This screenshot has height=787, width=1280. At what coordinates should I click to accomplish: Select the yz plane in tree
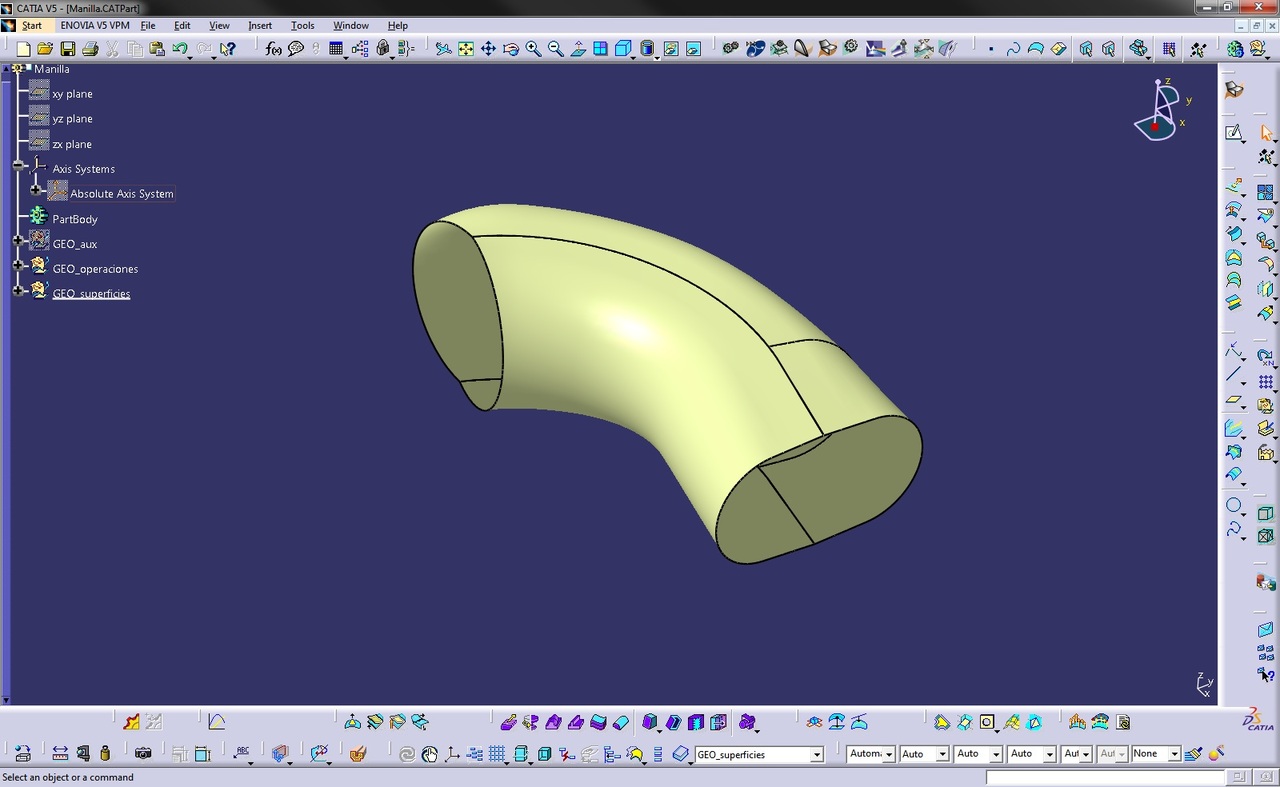pos(72,118)
